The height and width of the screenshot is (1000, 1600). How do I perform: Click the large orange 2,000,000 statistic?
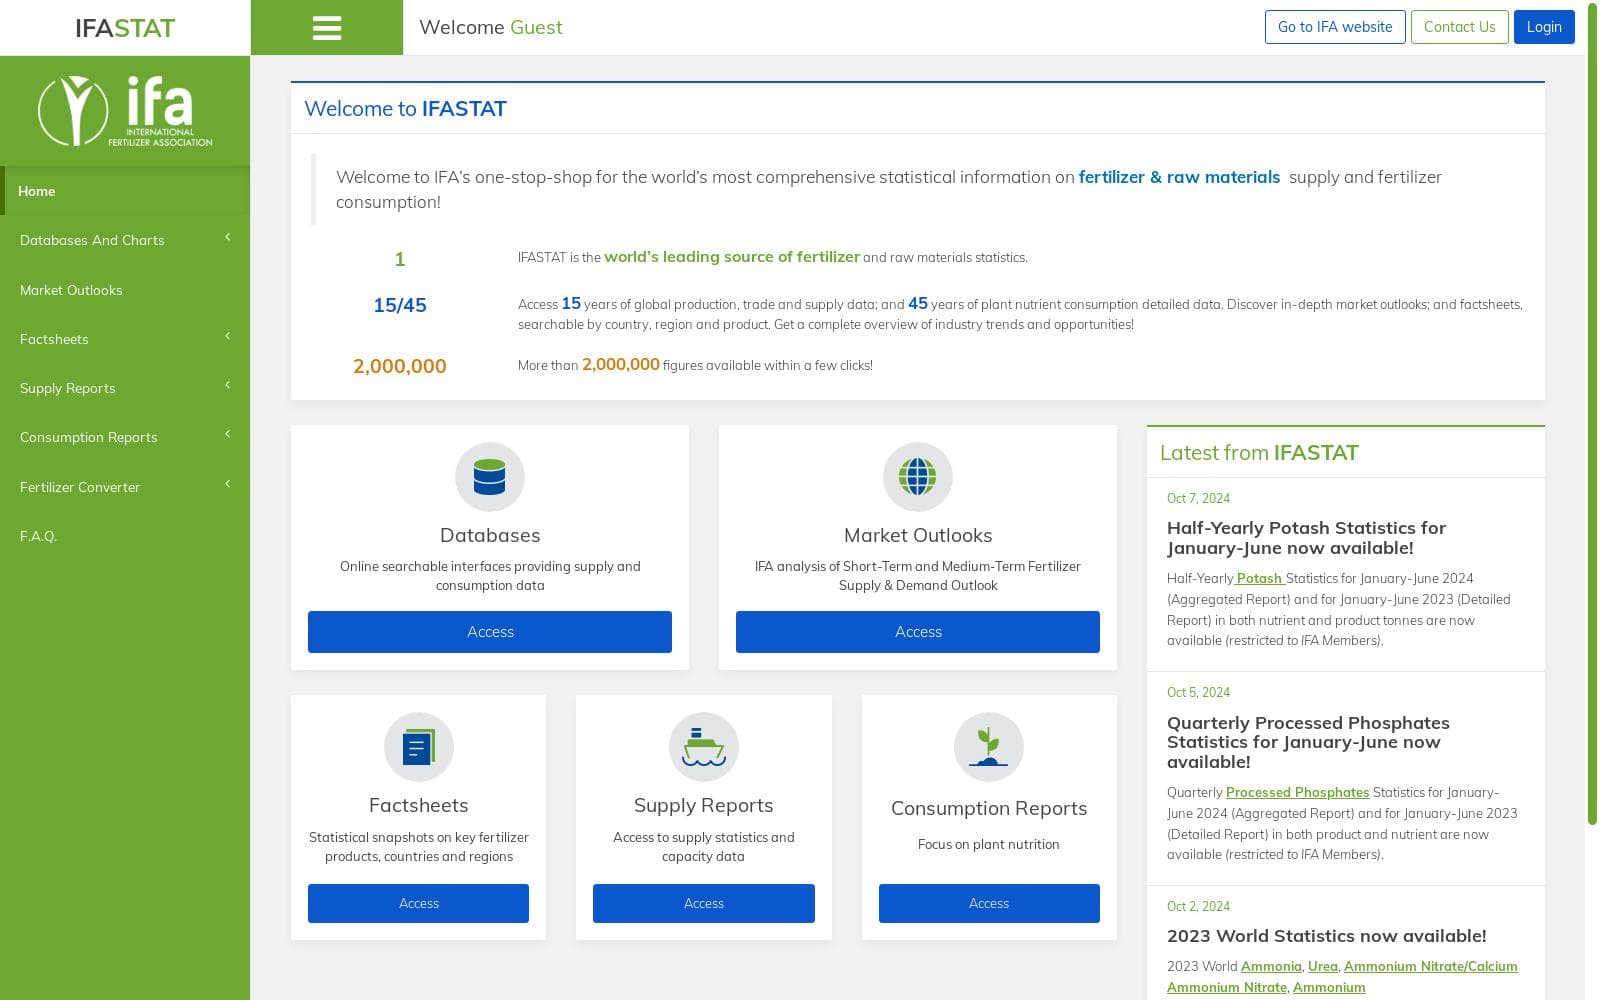click(400, 366)
